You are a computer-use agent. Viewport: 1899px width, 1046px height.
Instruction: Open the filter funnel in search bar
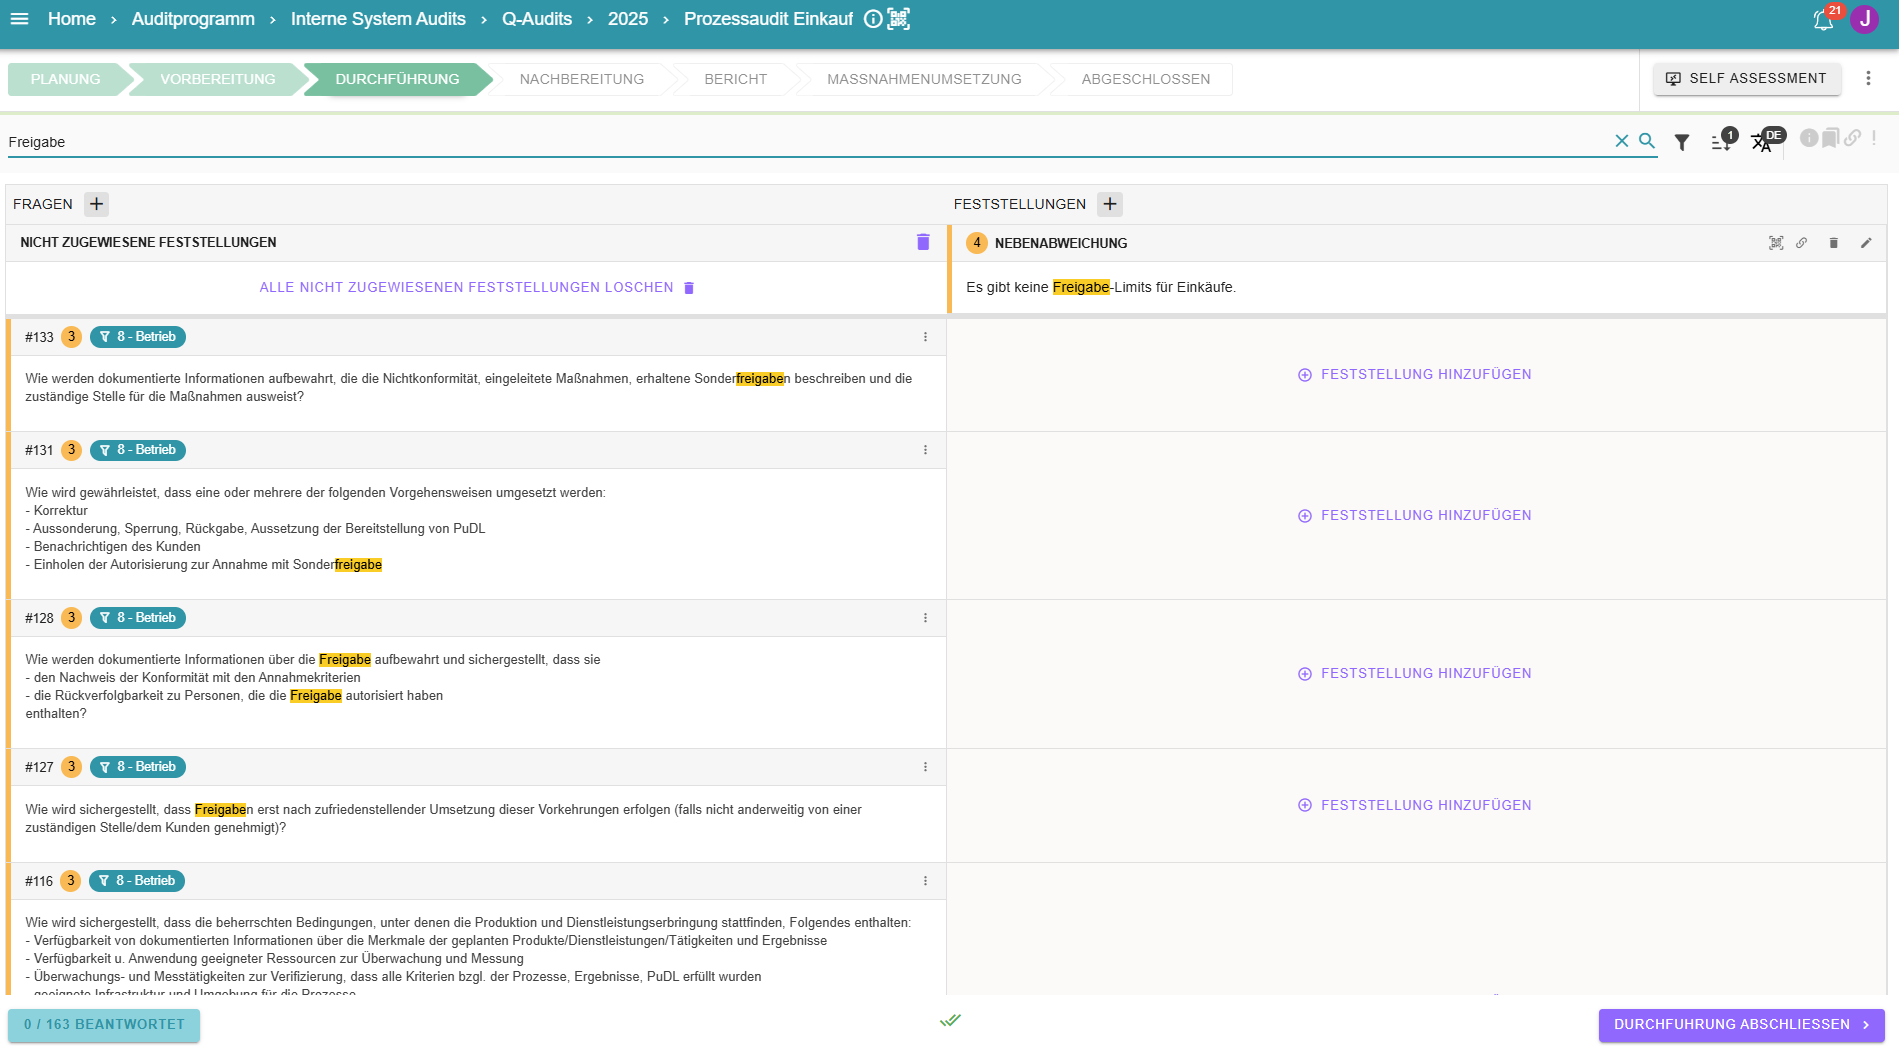click(x=1682, y=143)
